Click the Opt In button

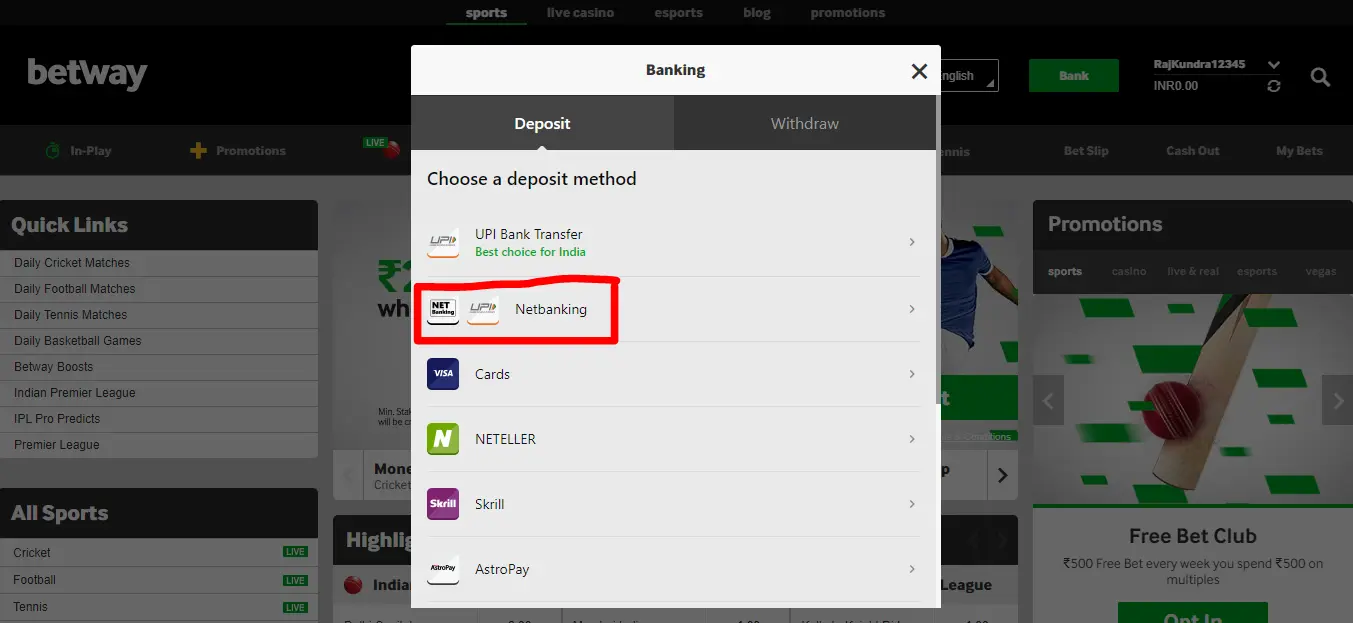point(1193,613)
